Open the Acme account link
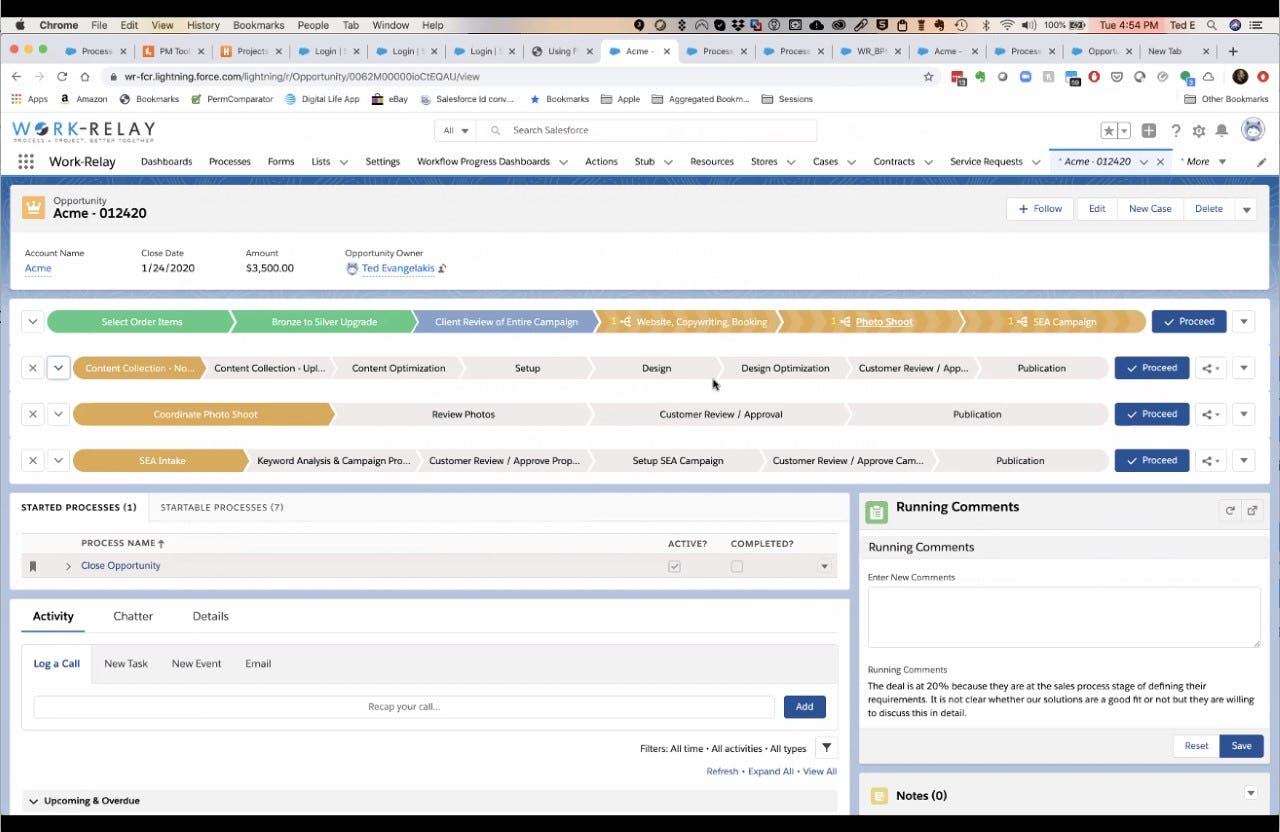 (37, 268)
